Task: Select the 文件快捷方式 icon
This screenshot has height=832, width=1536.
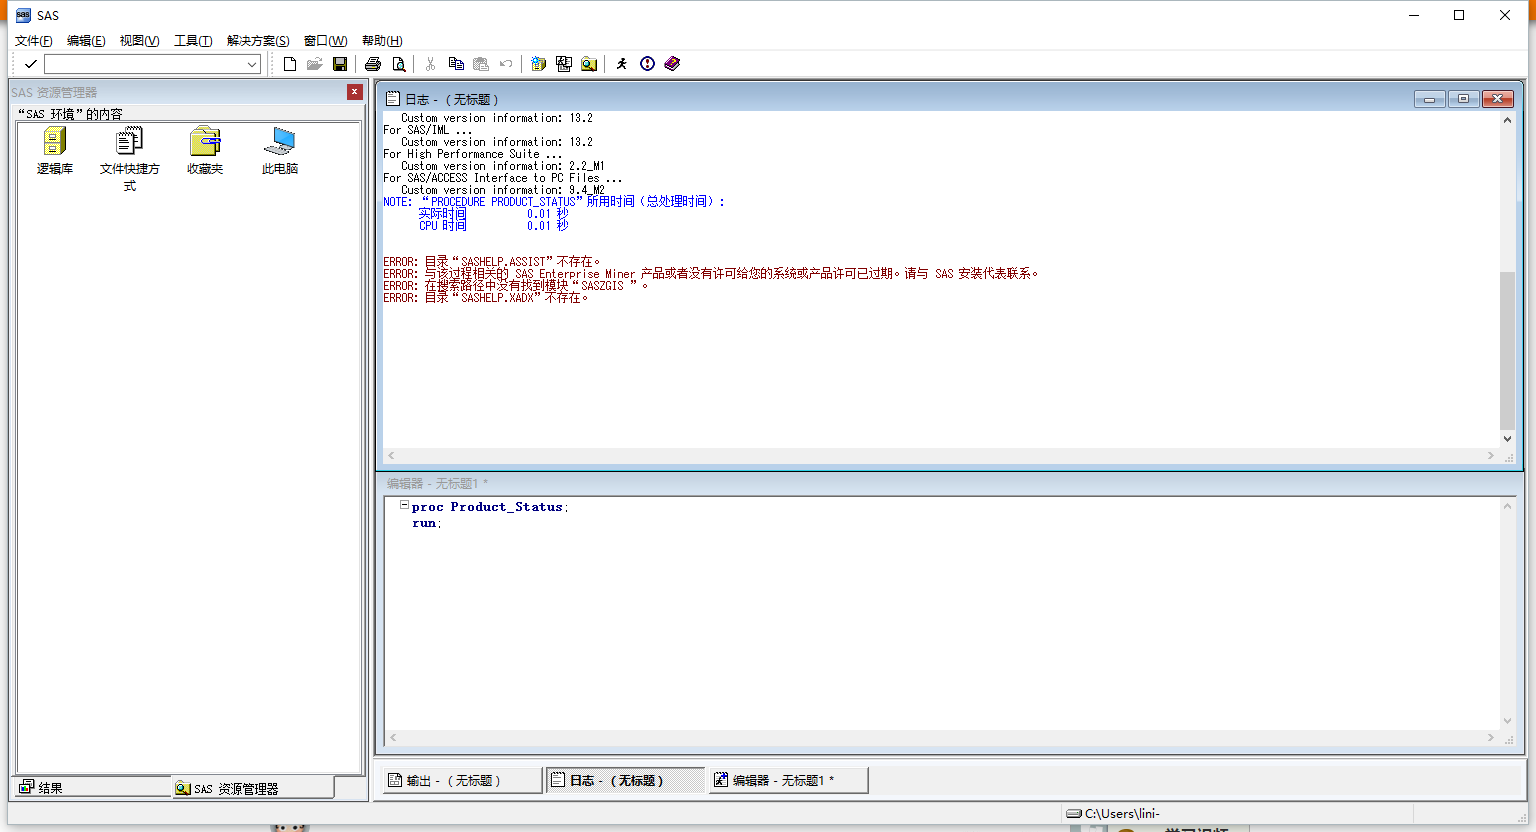Action: tap(130, 160)
